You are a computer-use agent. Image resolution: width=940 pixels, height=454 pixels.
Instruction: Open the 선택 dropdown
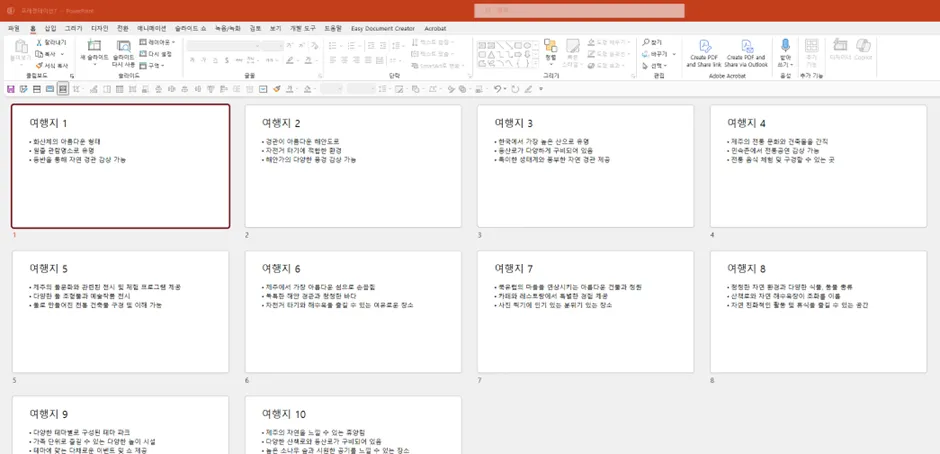click(653, 65)
